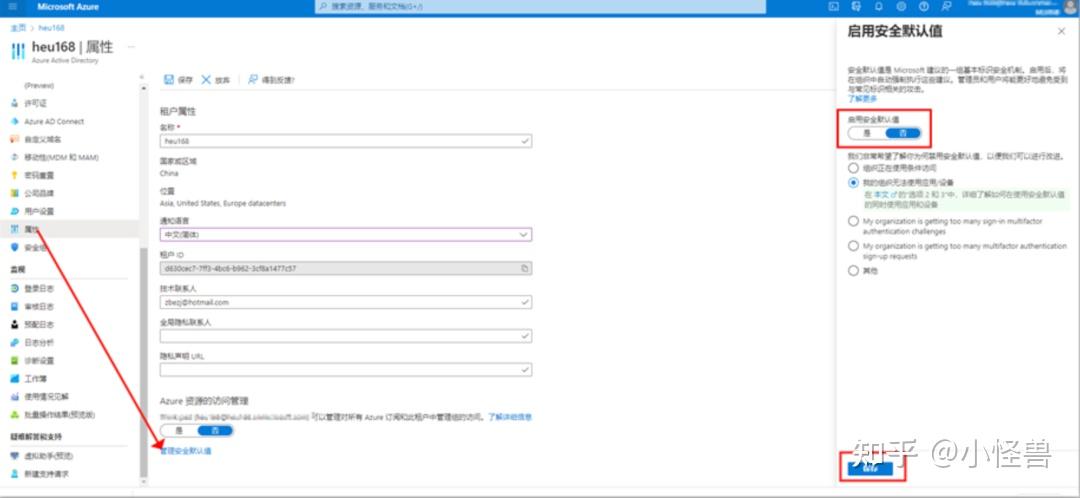
Task: Set security defaults toggle to 是
Action: pyautogui.click(x=866, y=133)
